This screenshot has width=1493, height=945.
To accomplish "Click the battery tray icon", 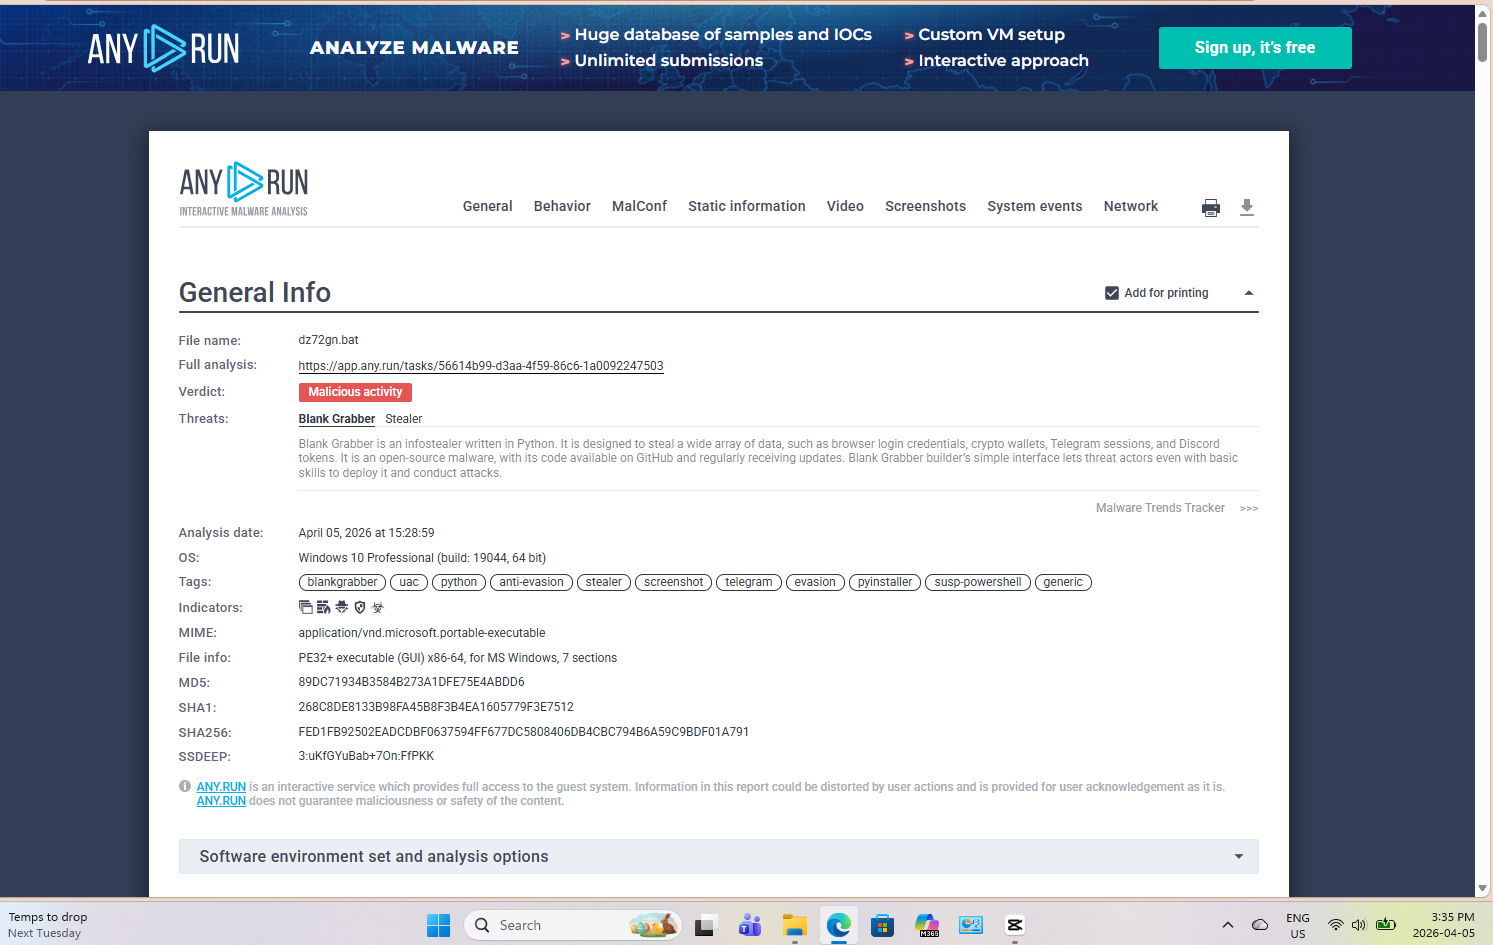I will (x=1386, y=925).
